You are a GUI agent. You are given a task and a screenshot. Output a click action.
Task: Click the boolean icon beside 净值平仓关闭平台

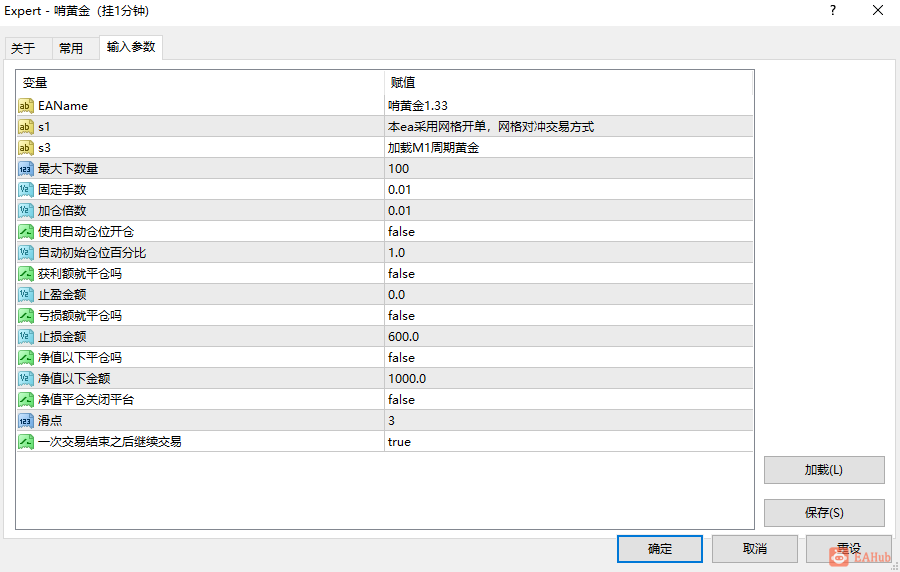point(26,399)
